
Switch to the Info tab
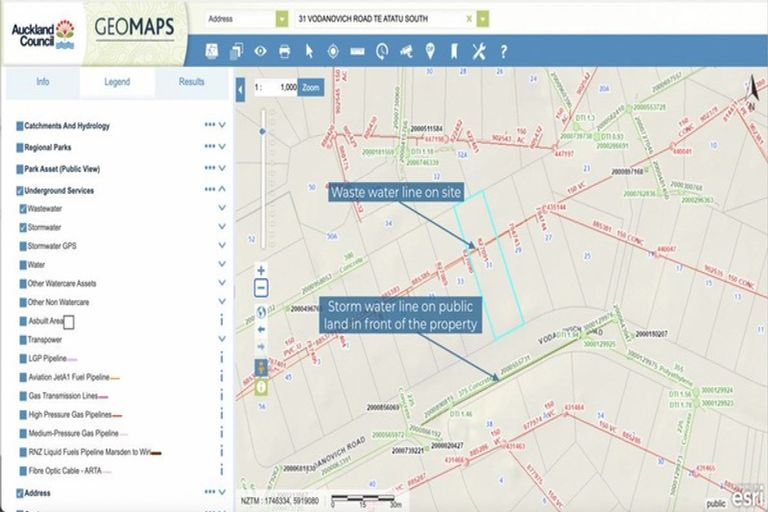[x=43, y=82]
